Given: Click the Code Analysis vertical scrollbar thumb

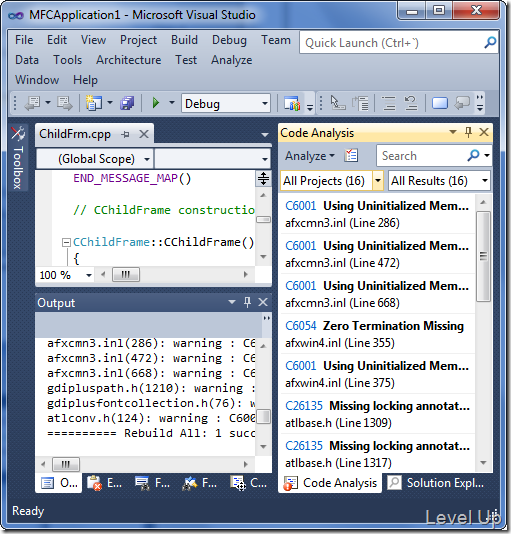Looking at the screenshot, I should (483, 256).
